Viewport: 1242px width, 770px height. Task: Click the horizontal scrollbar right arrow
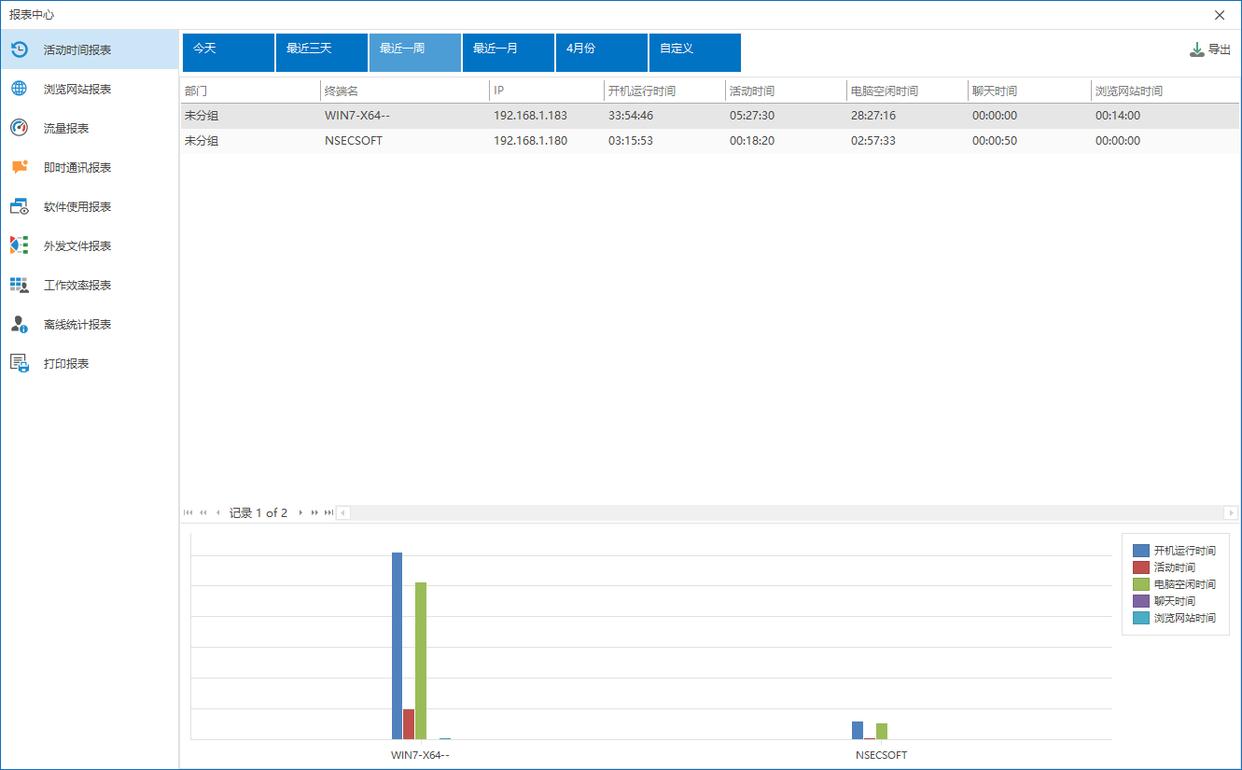coord(1231,513)
